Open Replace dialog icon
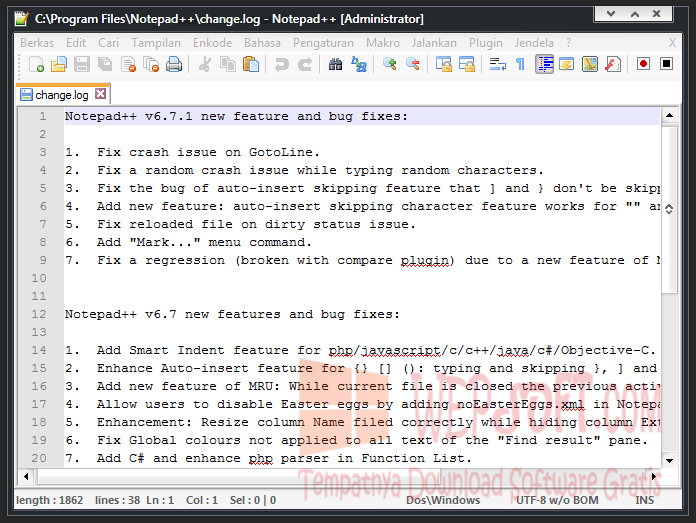The height and width of the screenshot is (523, 696). click(x=359, y=64)
